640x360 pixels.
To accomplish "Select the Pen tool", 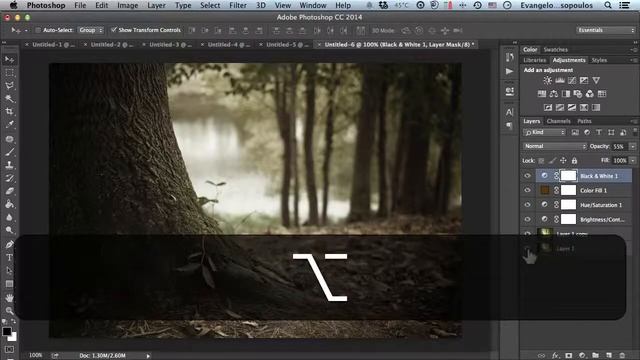I will (9, 244).
